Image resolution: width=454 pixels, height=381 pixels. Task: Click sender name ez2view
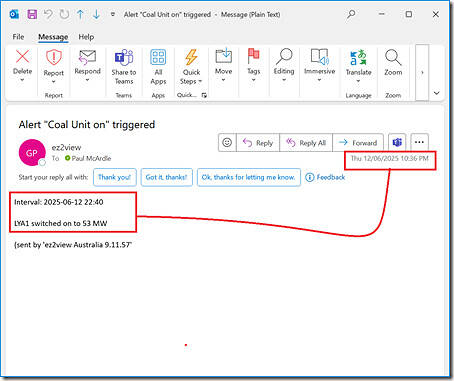click(66, 147)
